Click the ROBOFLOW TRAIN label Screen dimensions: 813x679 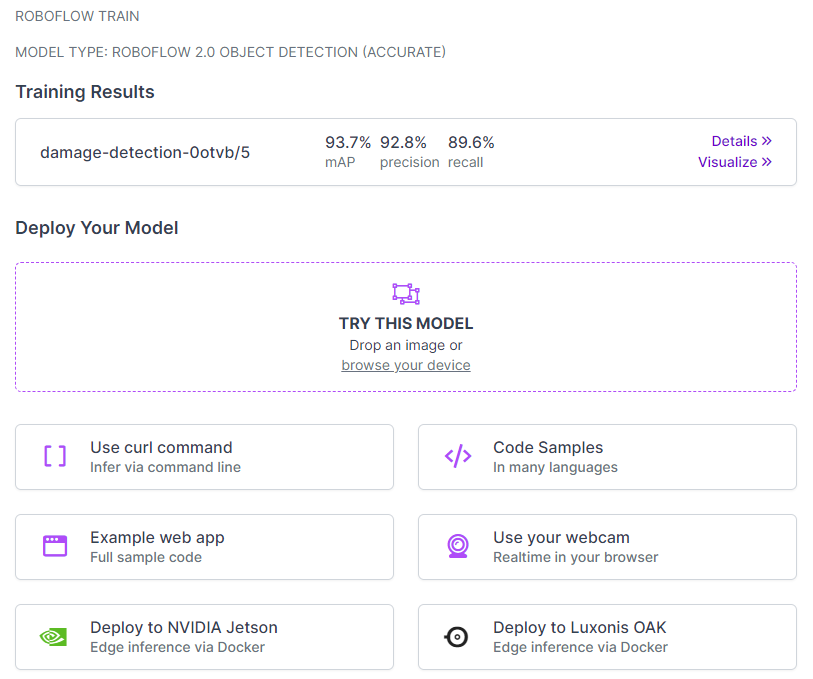coord(77,16)
